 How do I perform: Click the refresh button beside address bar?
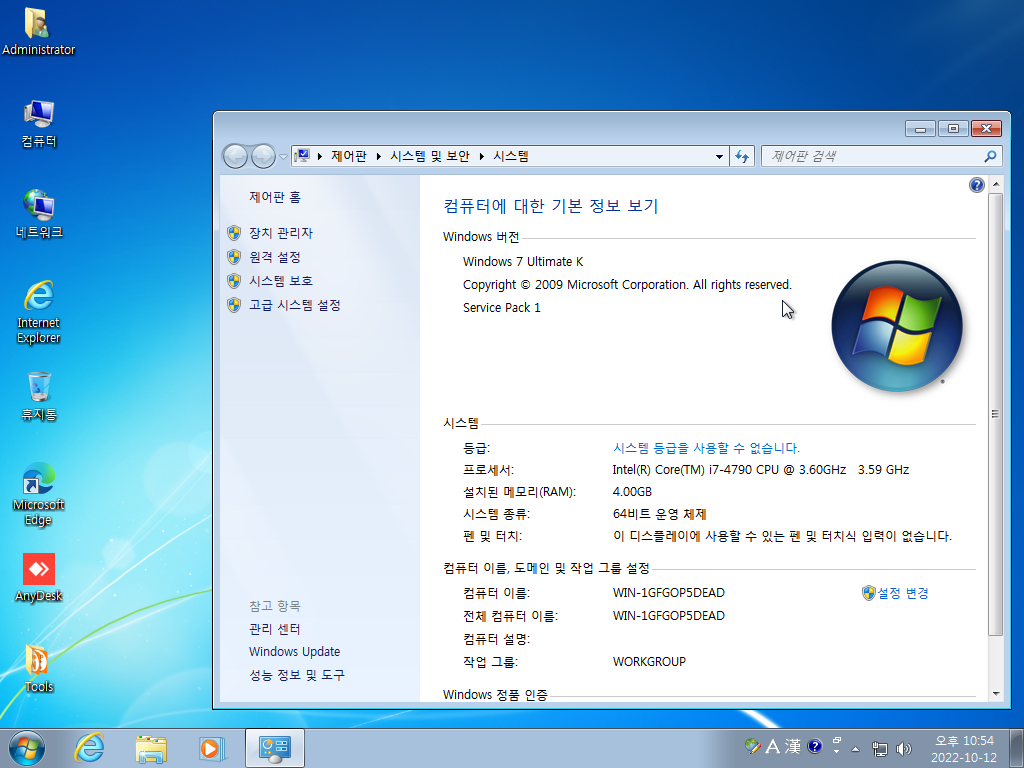point(742,156)
